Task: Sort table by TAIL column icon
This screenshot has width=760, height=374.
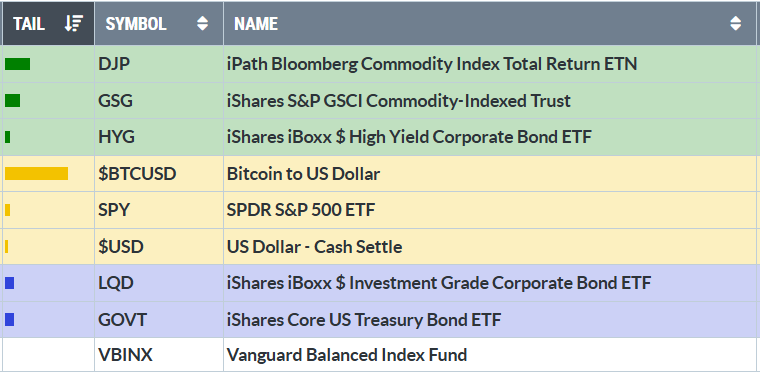Action: pos(74,23)
